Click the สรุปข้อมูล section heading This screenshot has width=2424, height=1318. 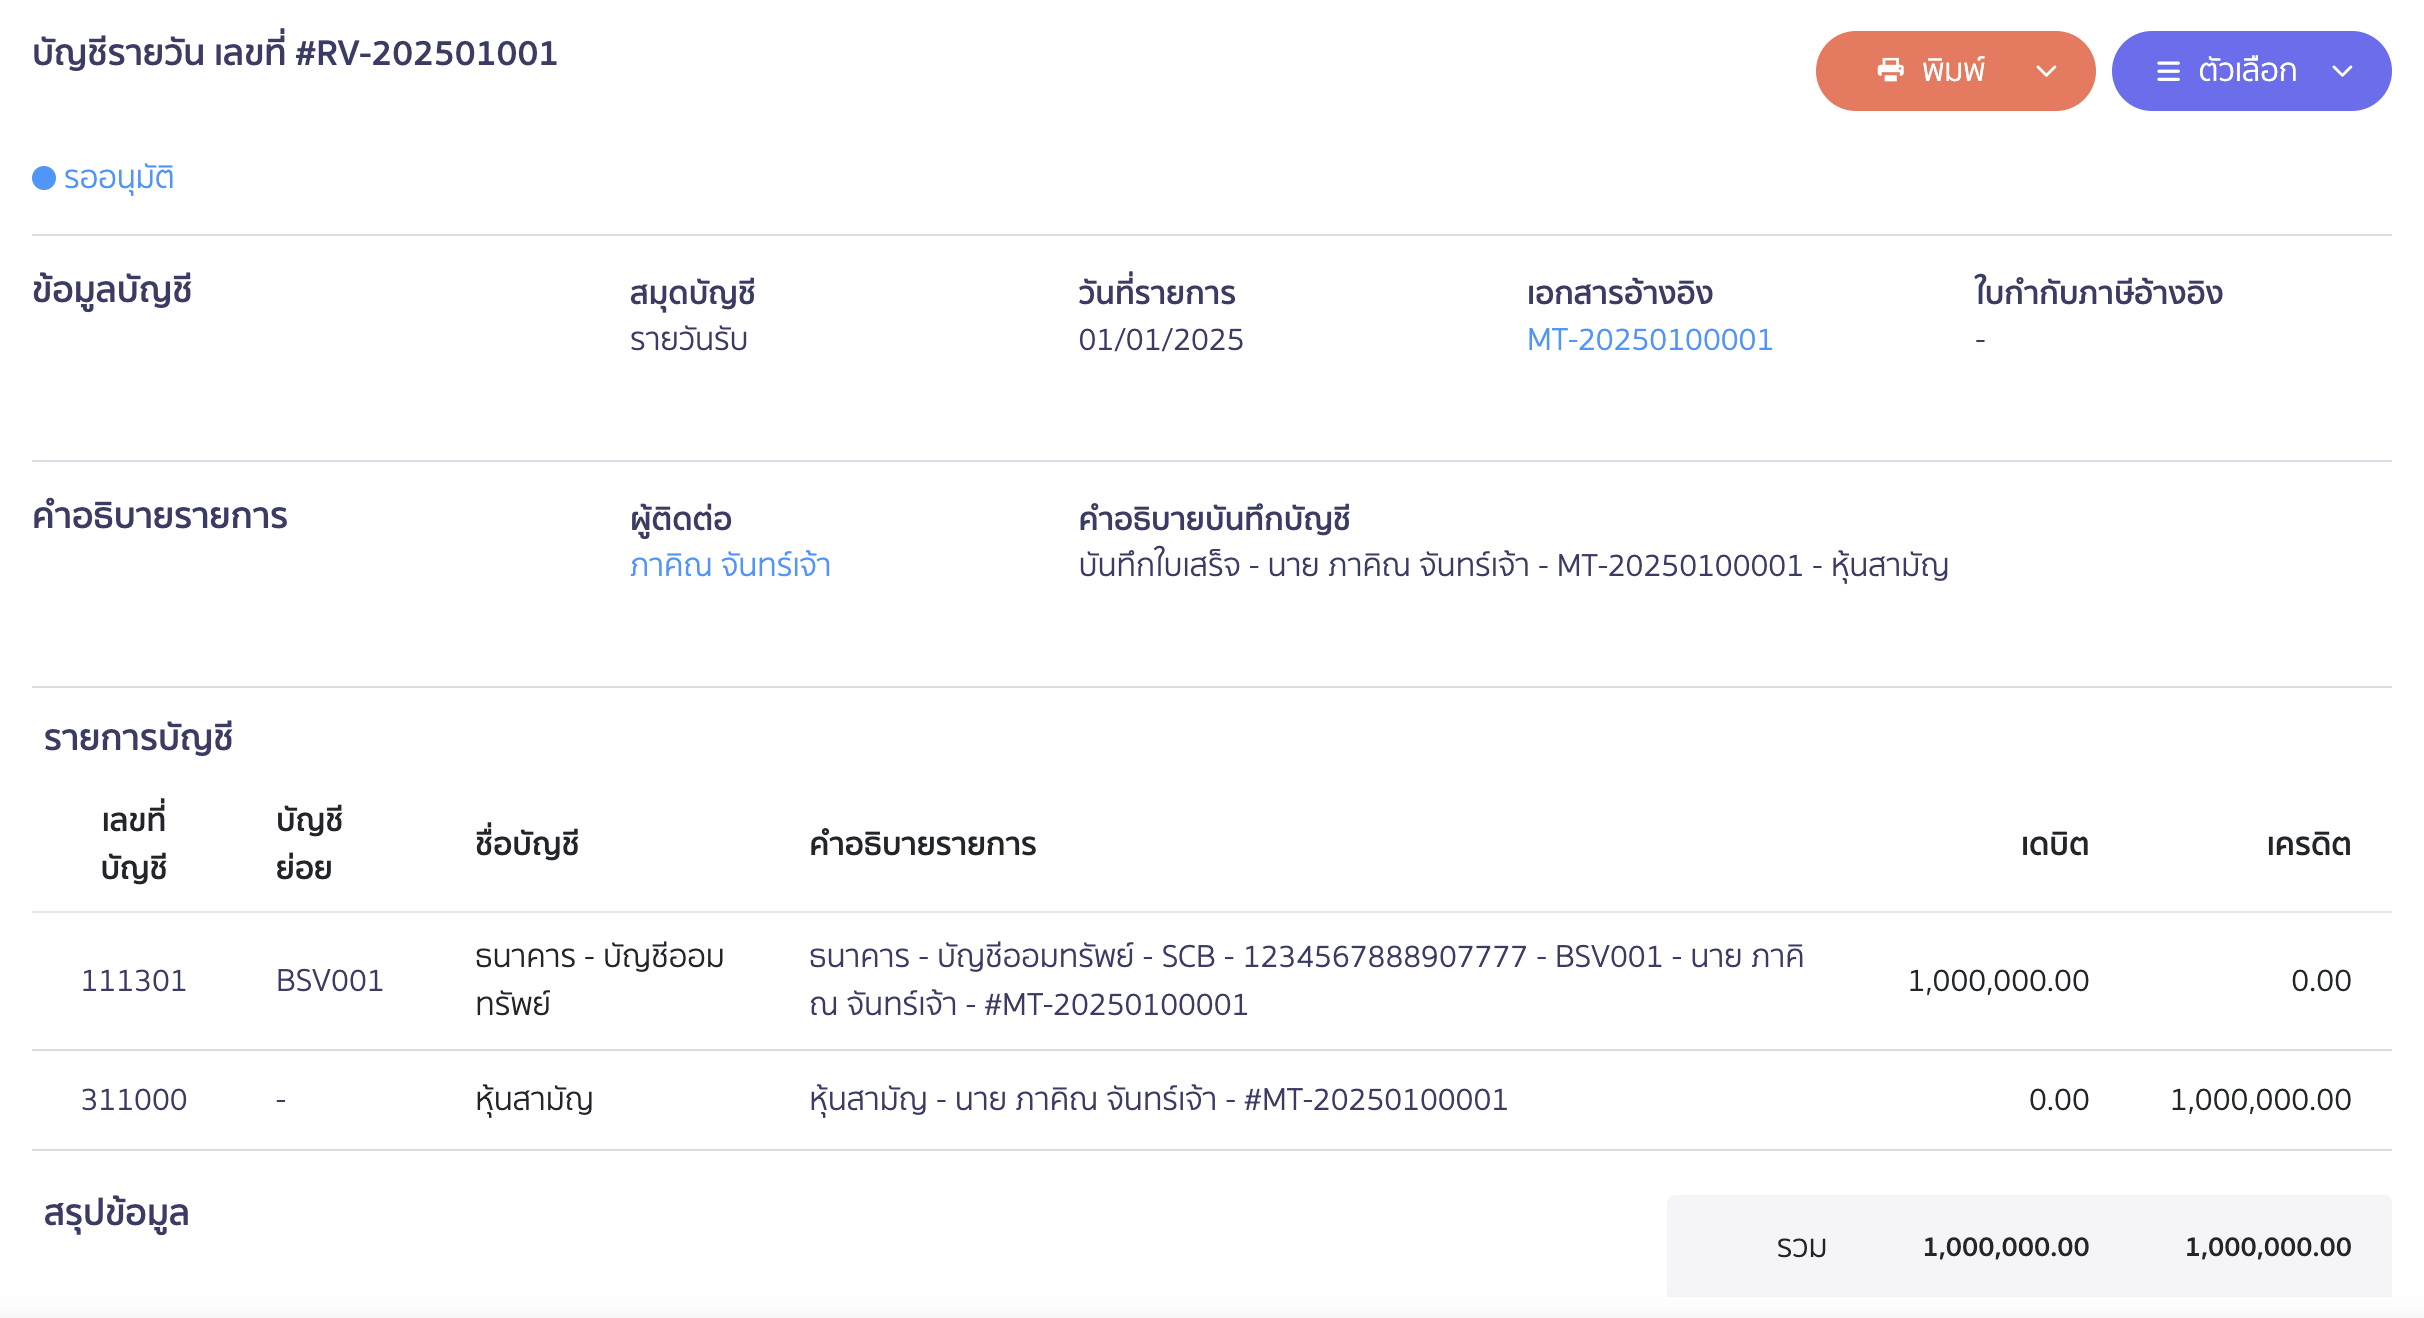click(116, 1213)
